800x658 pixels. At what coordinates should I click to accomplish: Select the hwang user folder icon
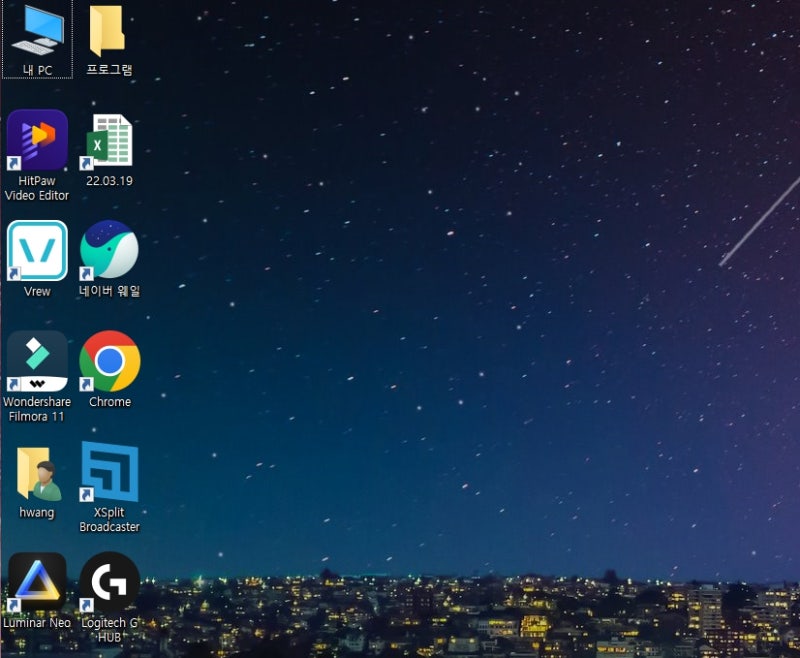pyautogui.click(x=39, y=473)
